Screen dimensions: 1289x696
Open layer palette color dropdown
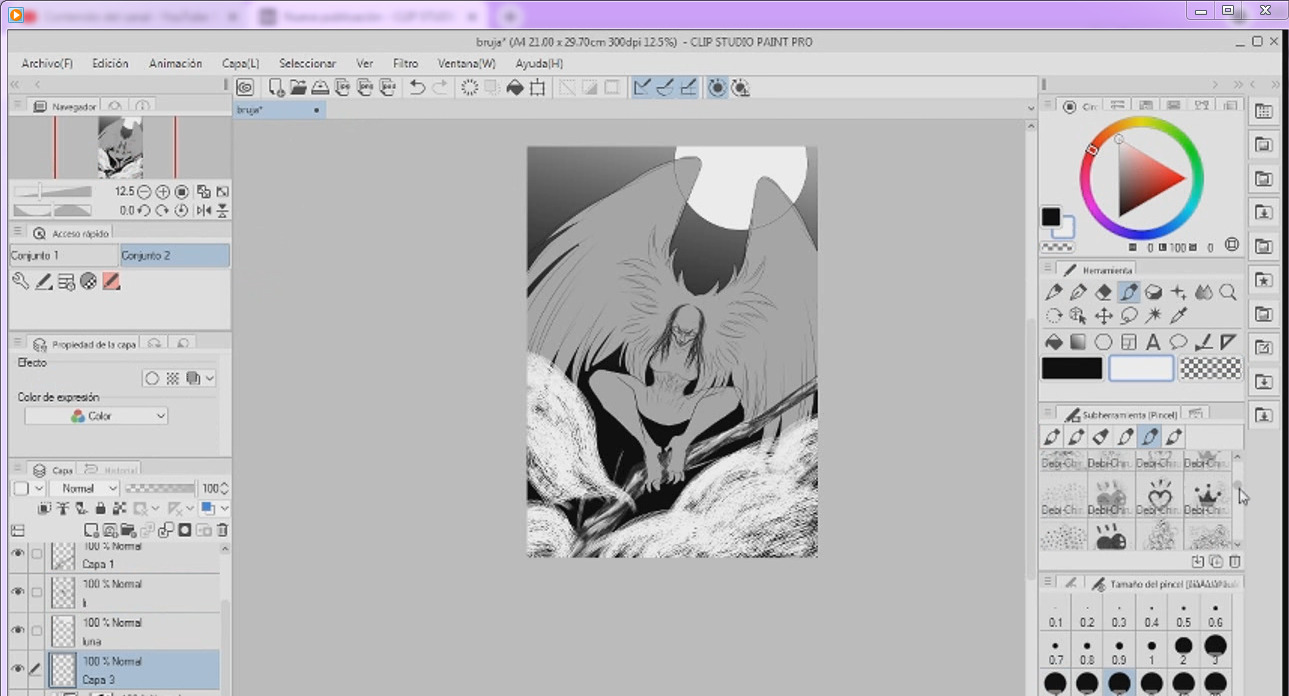pos(28,489)
